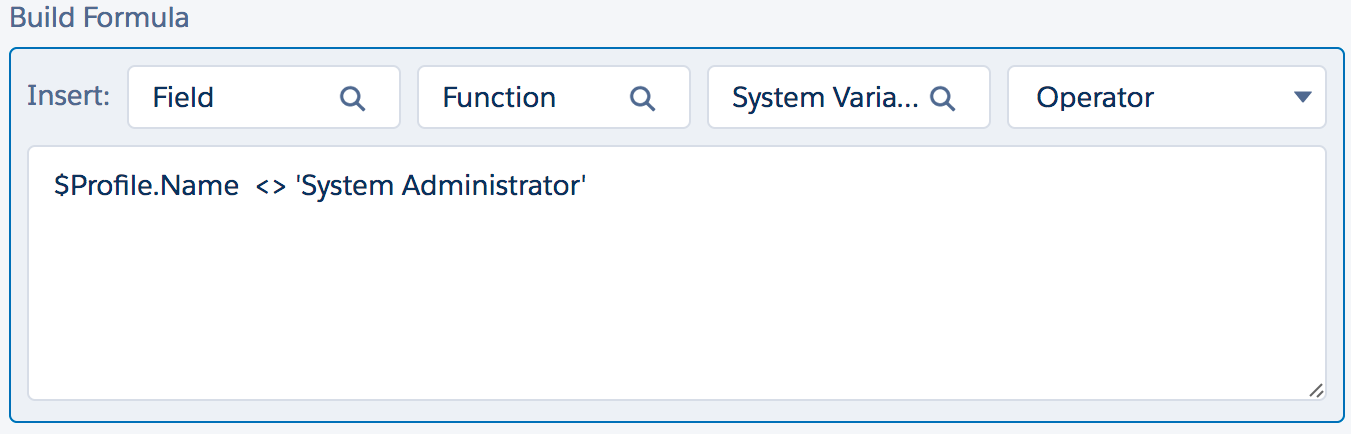The width and height of the screenshot is (1351, 434).
Task: Open the Operator picklist
Action: point(1167,97)
